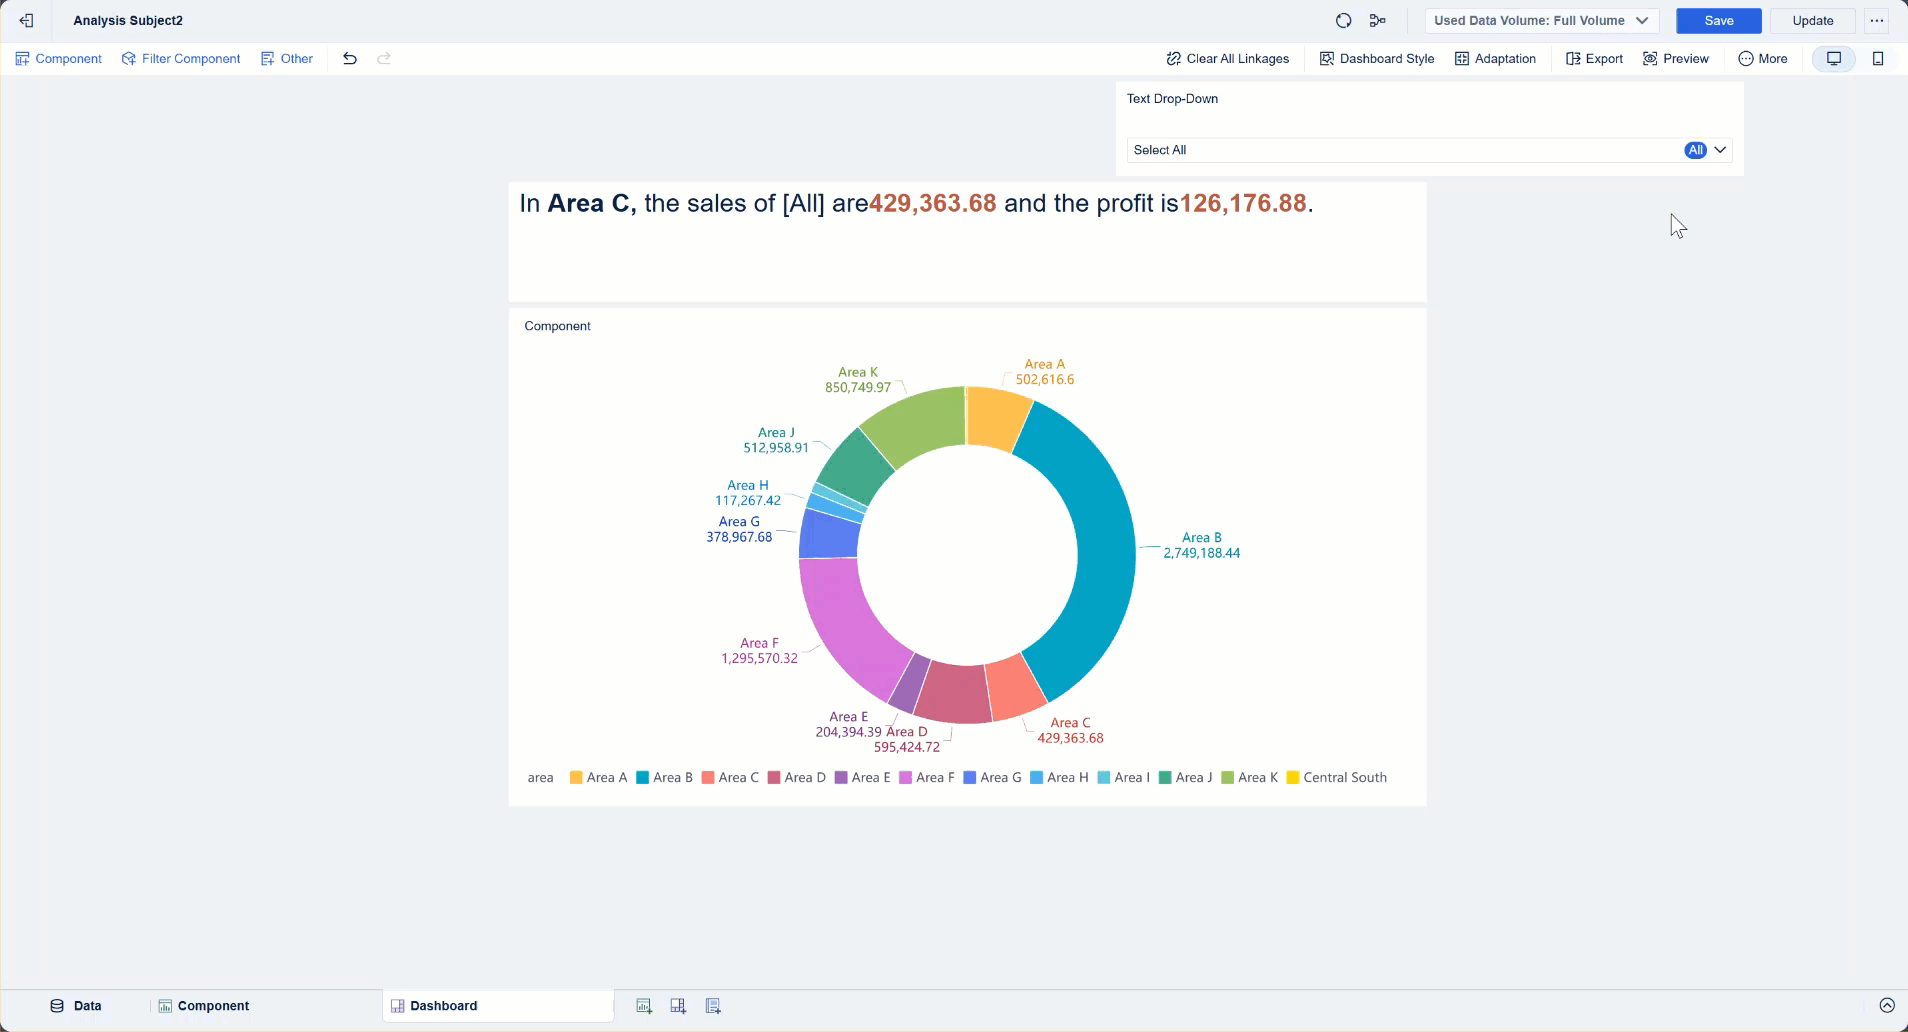Switch to desktop layout view icon
The height and width of the screenshot is (1032, 1908).
click(1834, 58)
